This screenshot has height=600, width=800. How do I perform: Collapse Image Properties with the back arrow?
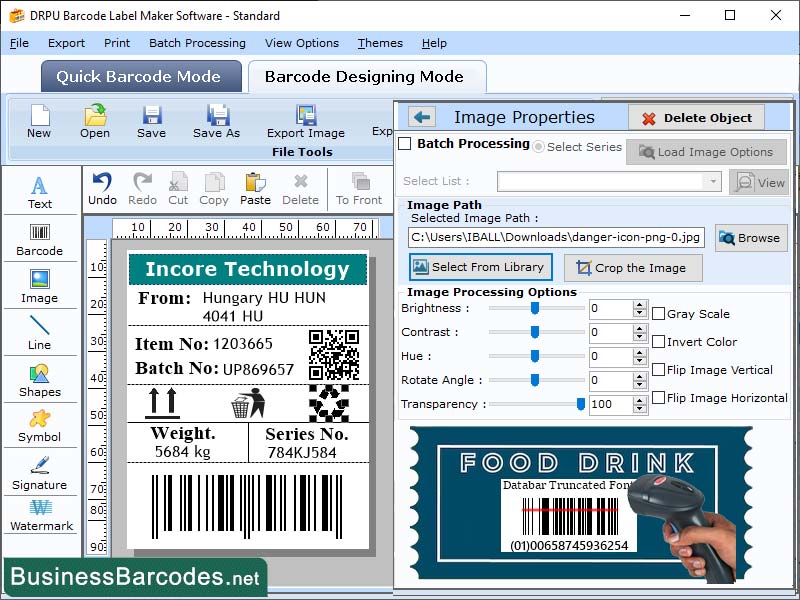420,117
